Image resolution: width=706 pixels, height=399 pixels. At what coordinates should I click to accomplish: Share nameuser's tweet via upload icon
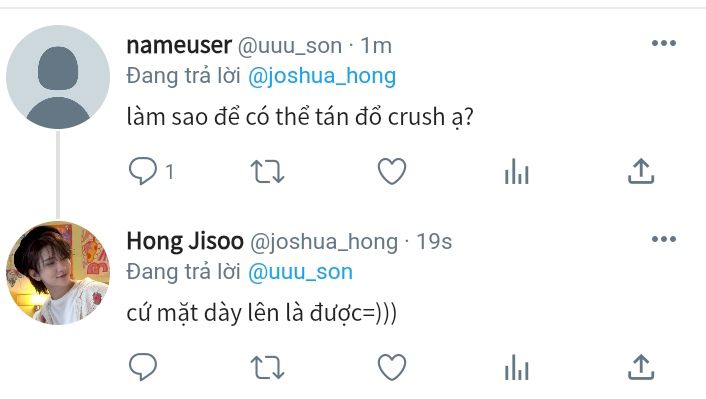click(641, 171)
